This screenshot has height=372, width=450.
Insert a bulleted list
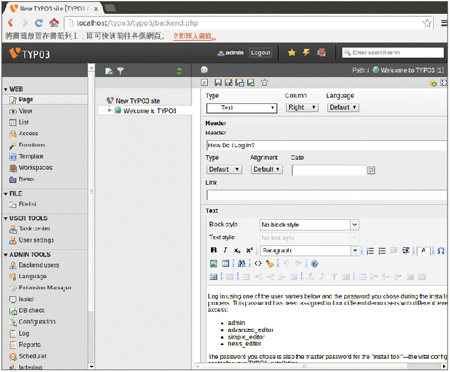[x=382, y=251]
